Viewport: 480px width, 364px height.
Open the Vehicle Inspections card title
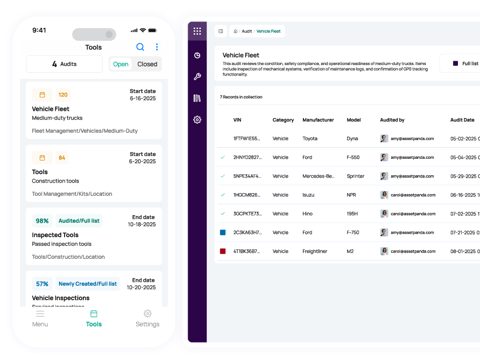61,298
